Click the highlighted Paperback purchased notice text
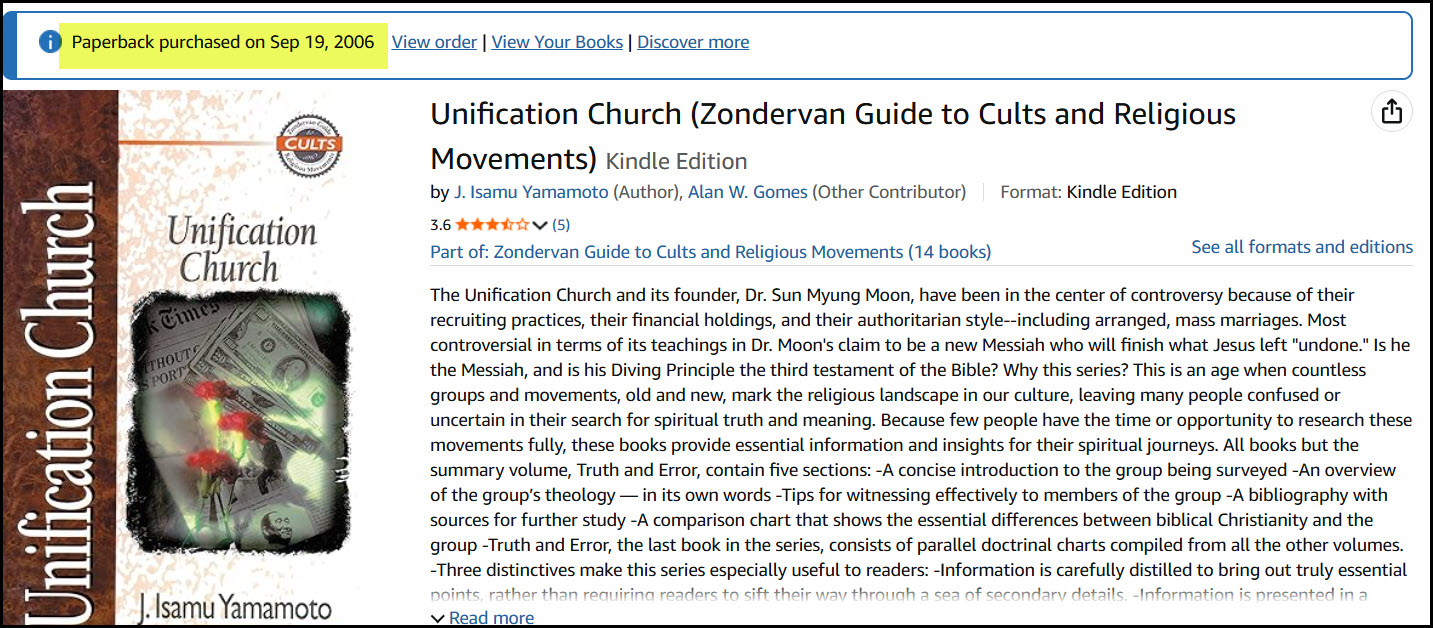Screen dimensions: 1433x628 [223, 42]
